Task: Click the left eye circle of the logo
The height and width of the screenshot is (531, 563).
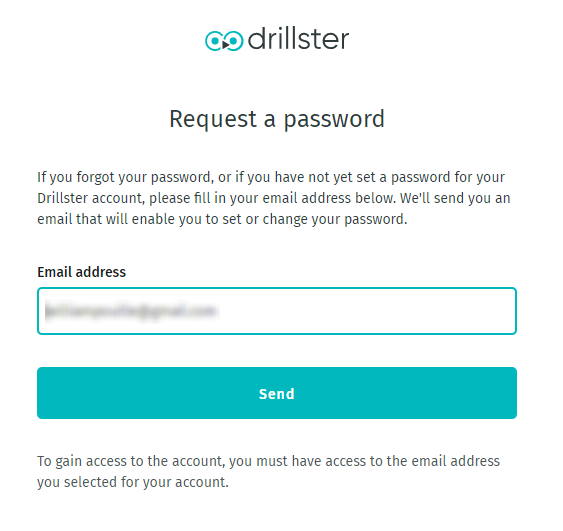Action: coord(215,41)
